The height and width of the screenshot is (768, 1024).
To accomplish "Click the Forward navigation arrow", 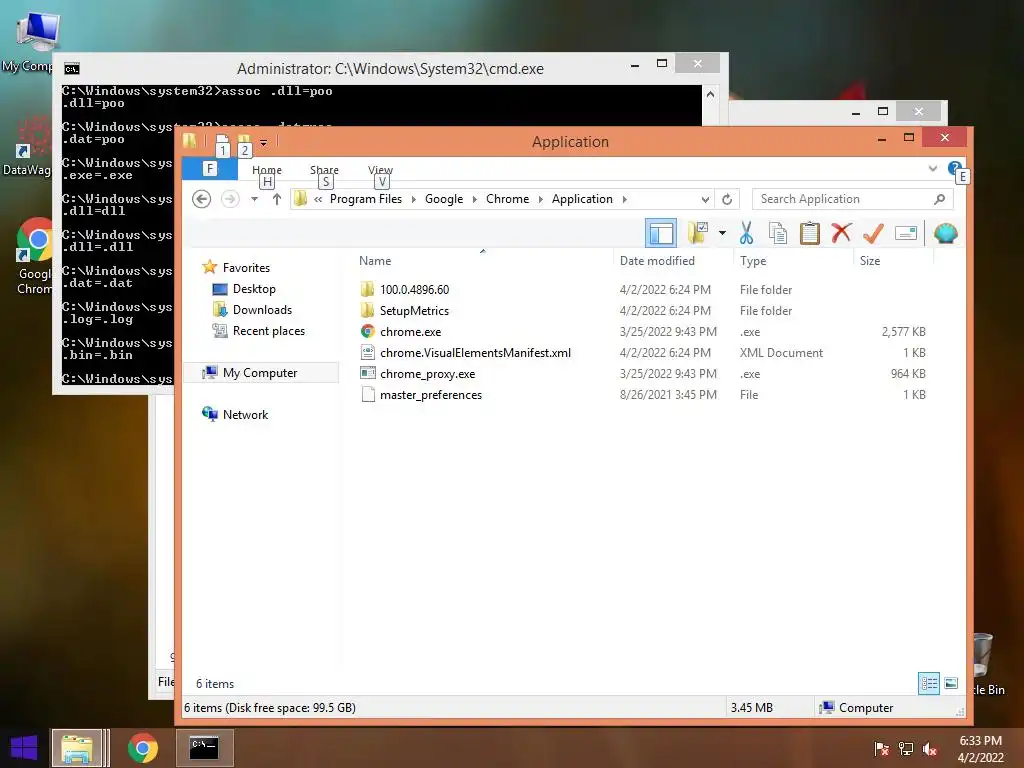I will click(230, 199).
